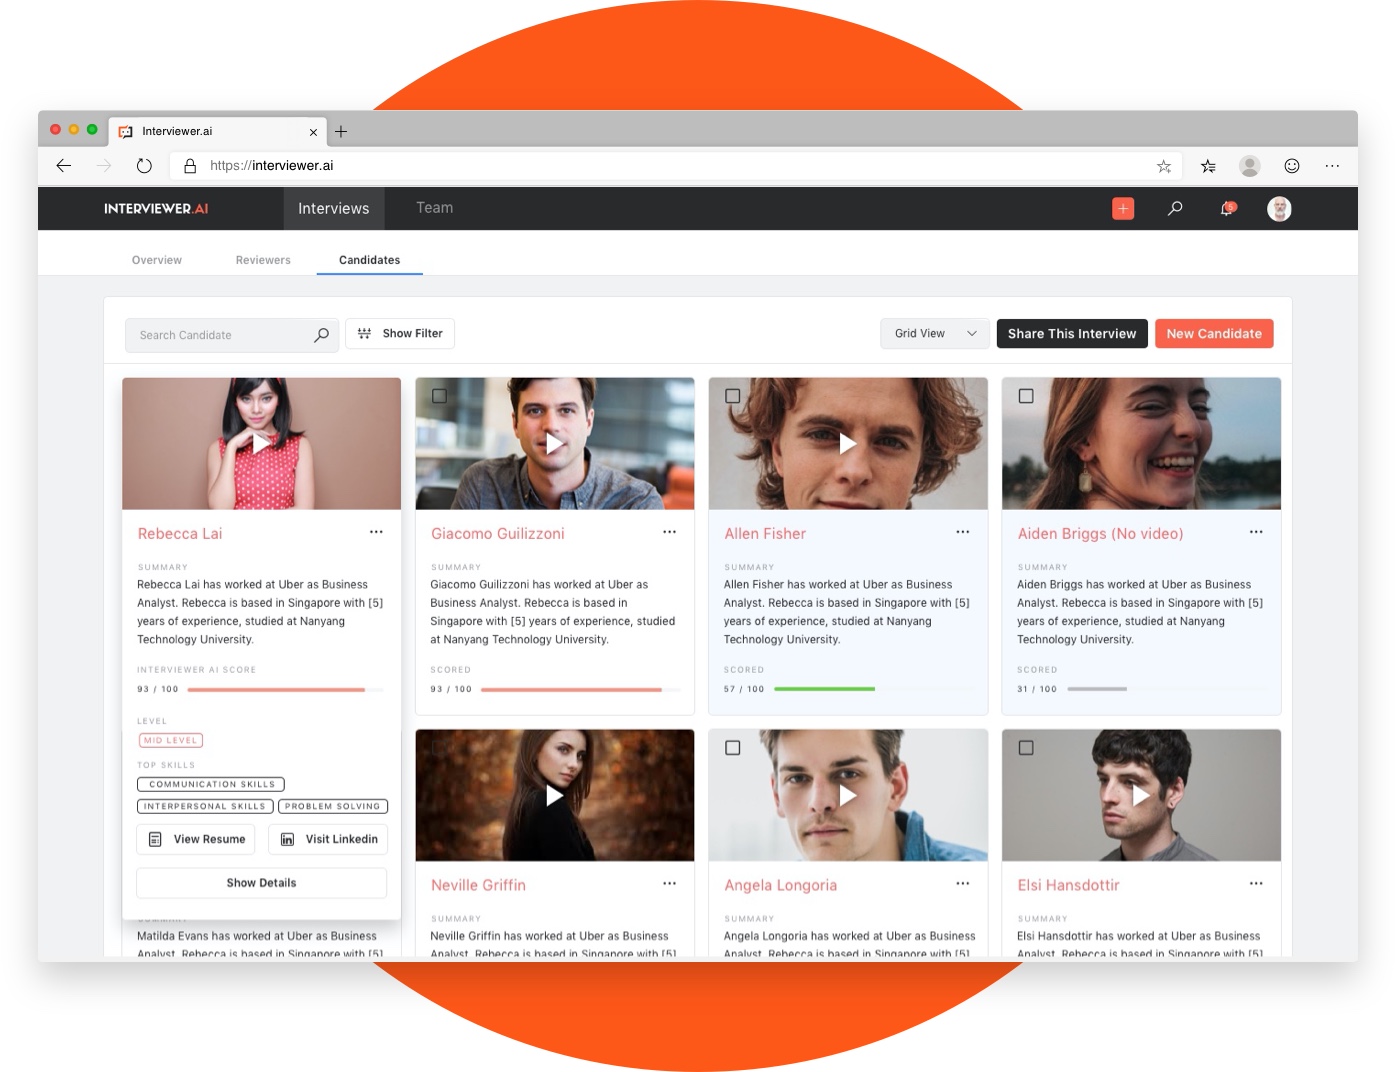Check the notifications bell icon
This screenshot has width=1396, height=1072.
[1226, 208]
